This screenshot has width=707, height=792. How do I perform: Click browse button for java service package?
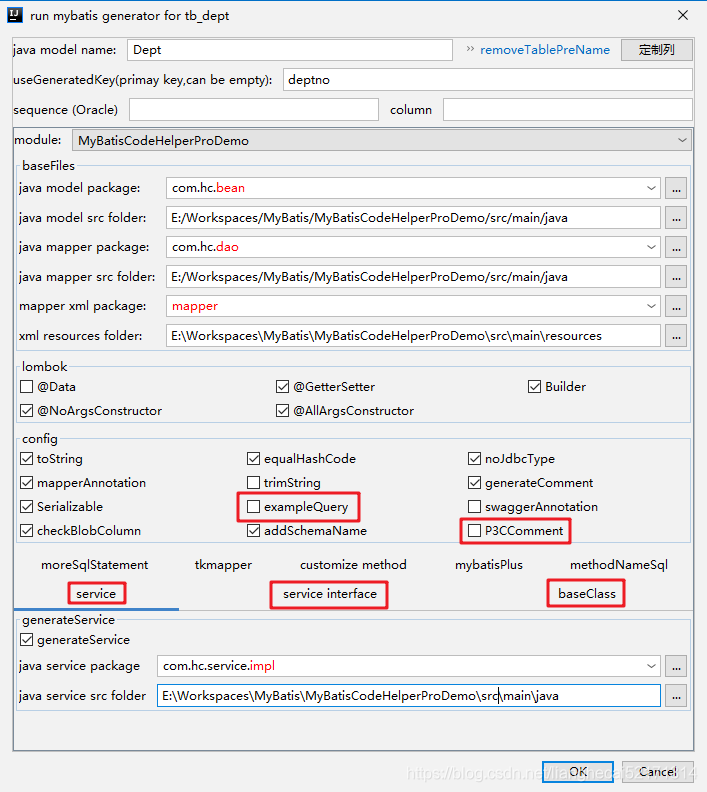coord(677,666)
